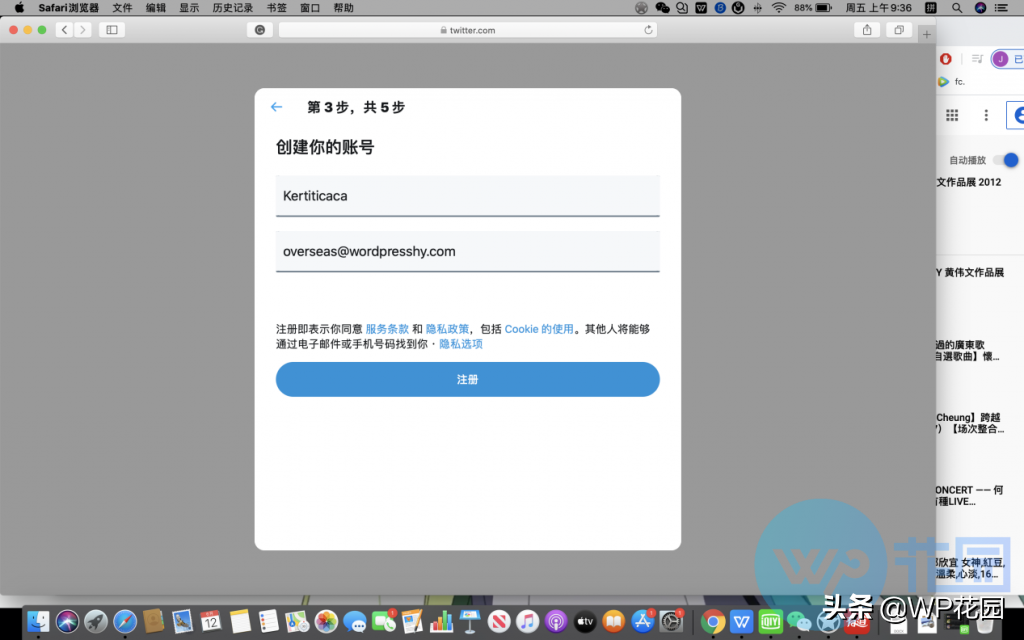Go back with the blue arrow in signup dialog
Screen dimensions: 1024x640
(x=276, y=107)
